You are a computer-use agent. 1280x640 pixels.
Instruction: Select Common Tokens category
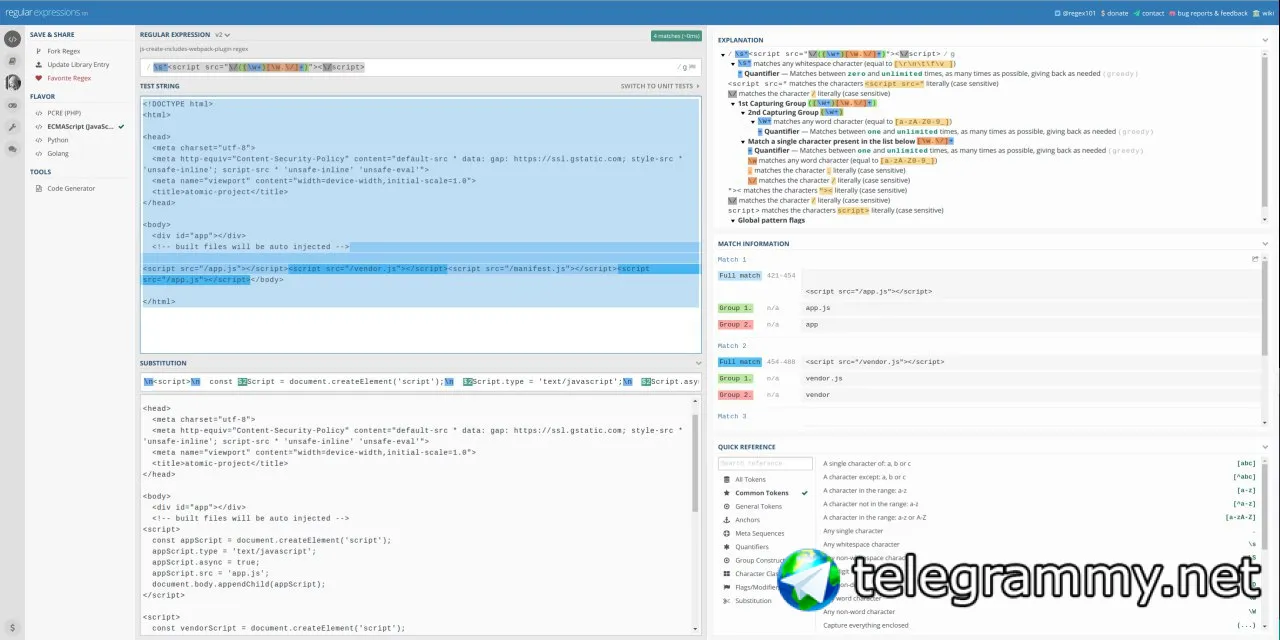pos(765,493)
